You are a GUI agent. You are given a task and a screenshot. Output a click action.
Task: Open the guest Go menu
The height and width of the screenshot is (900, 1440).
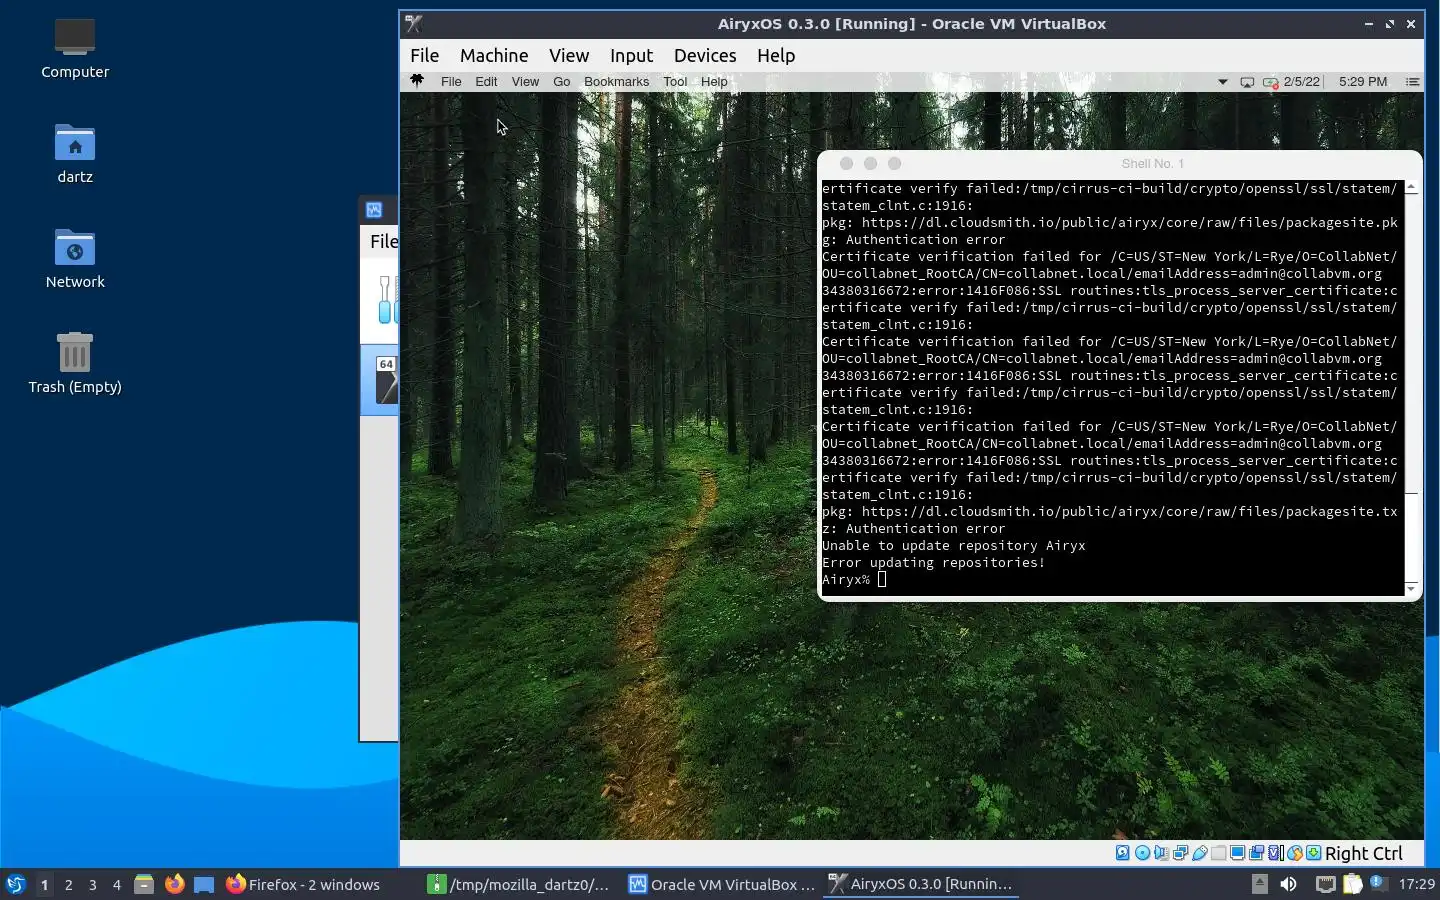[x=561, y=81]
